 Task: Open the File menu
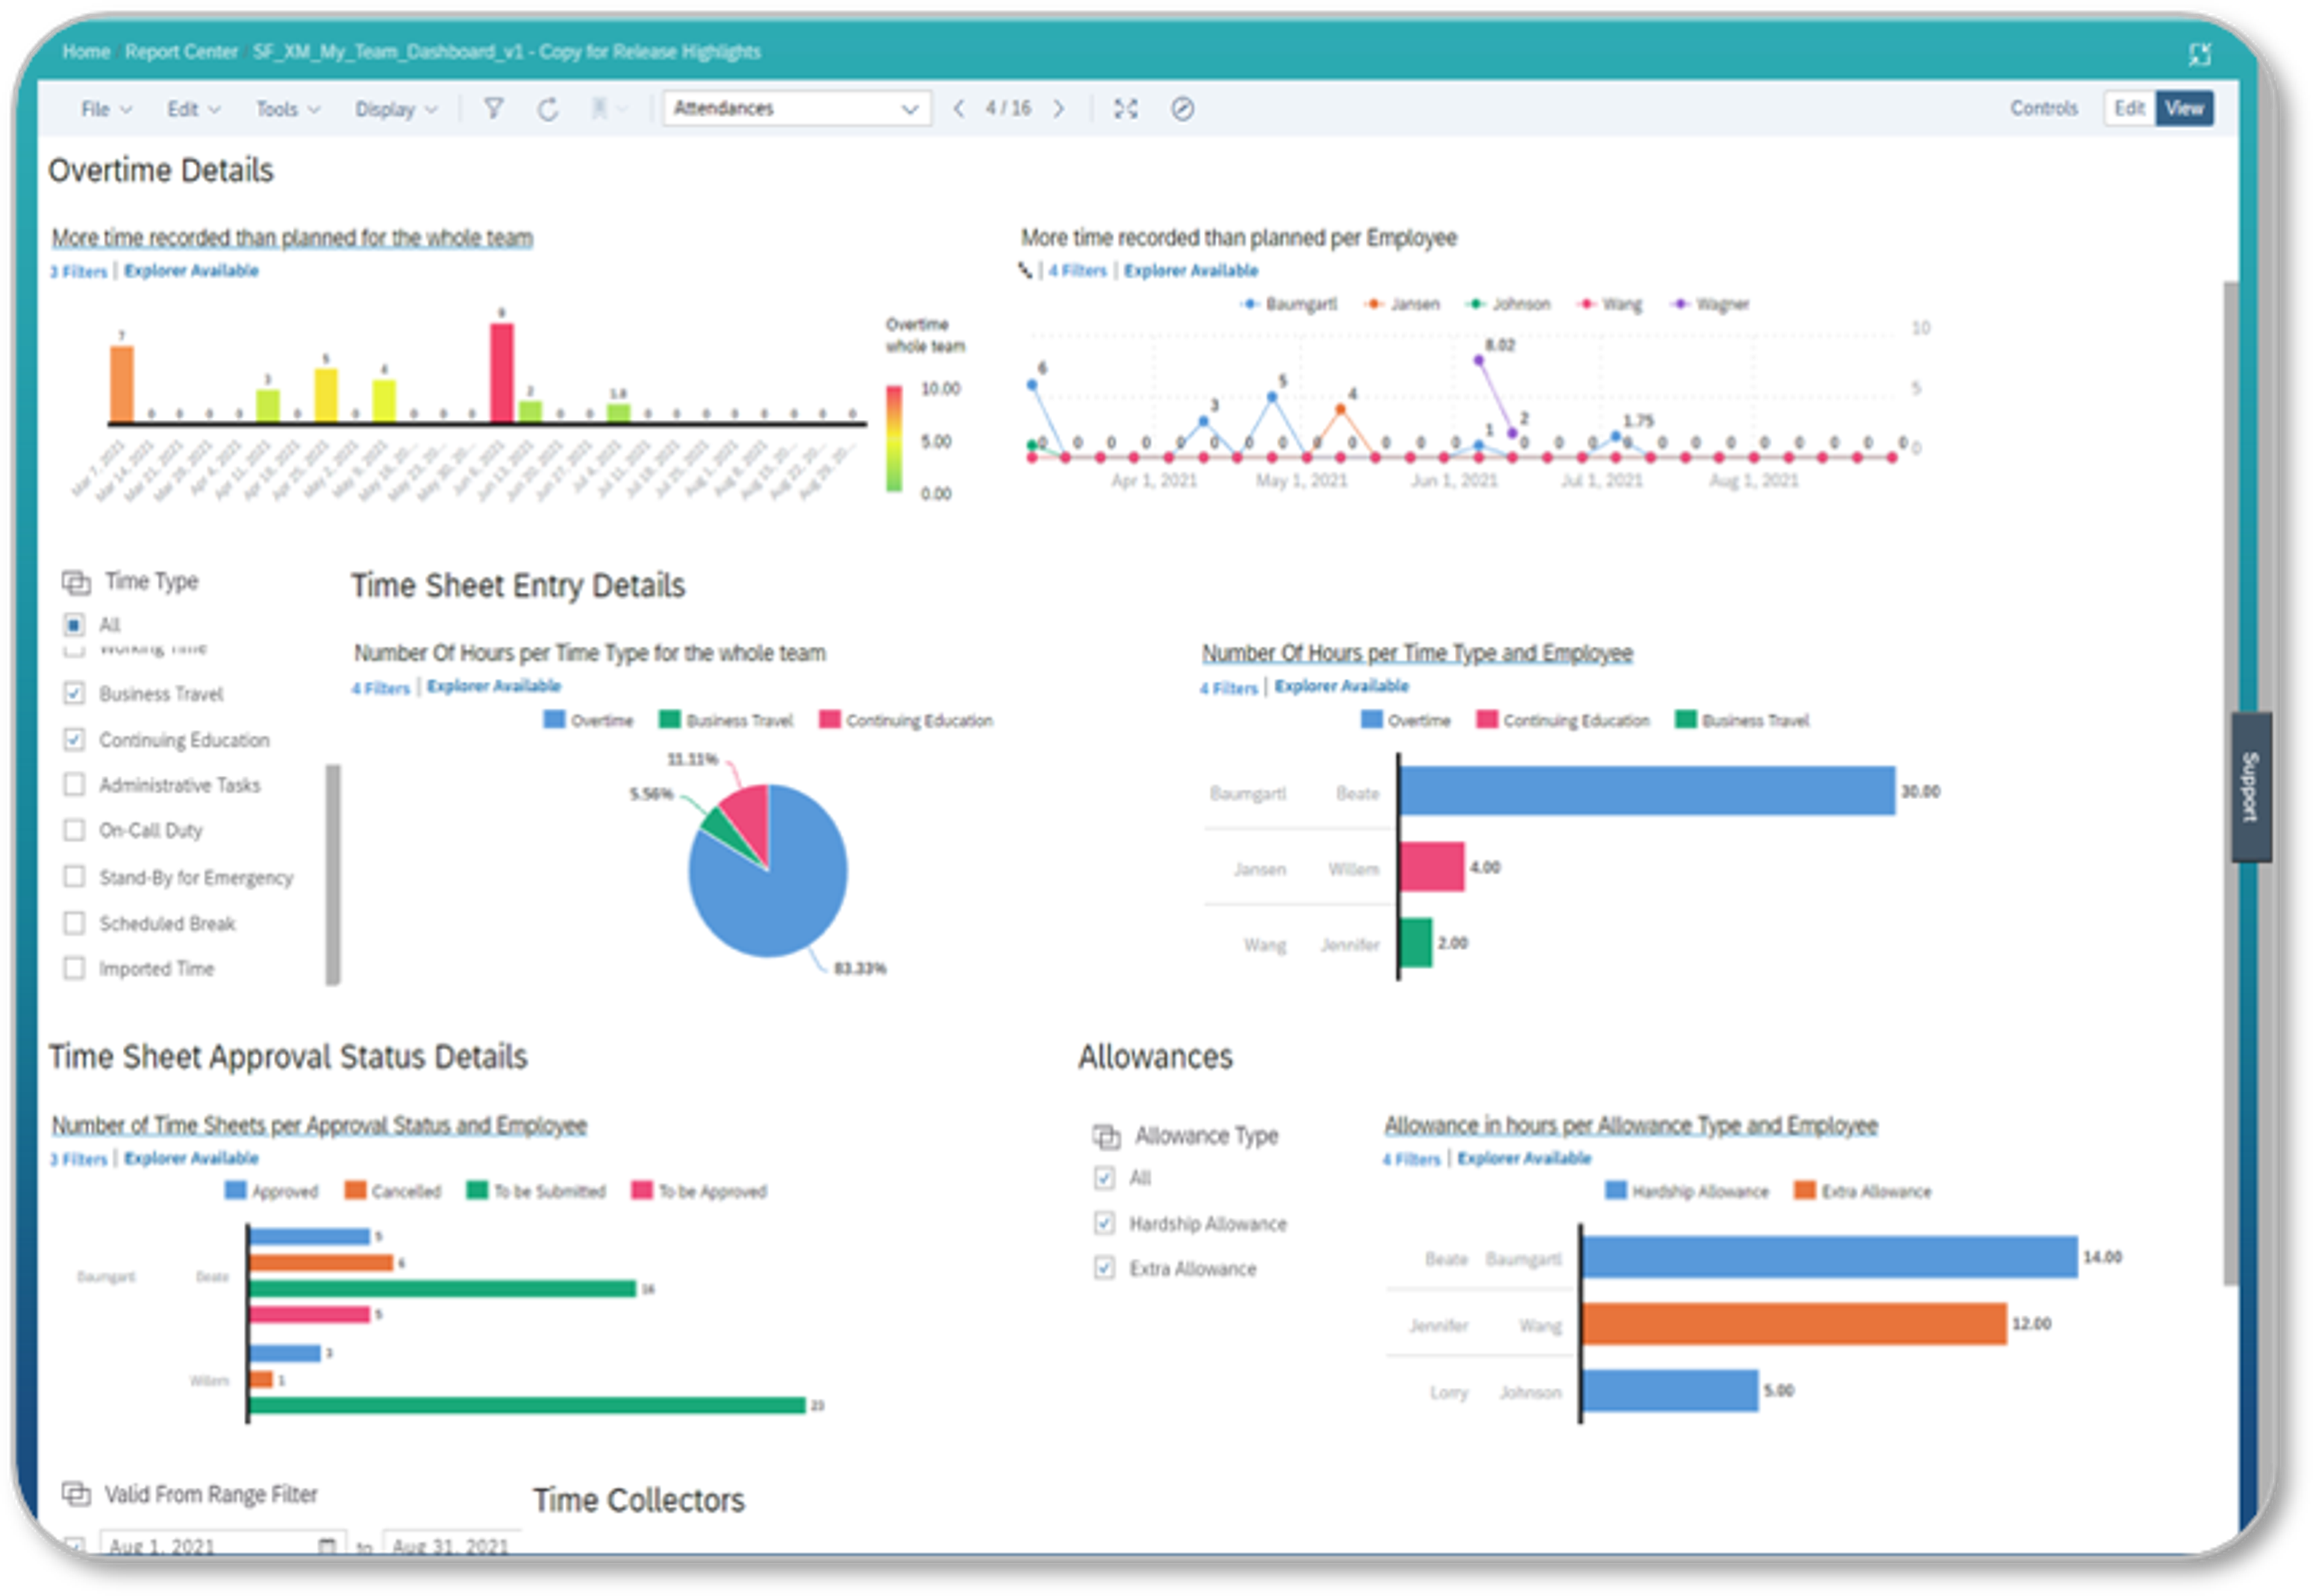coord(106,108)
